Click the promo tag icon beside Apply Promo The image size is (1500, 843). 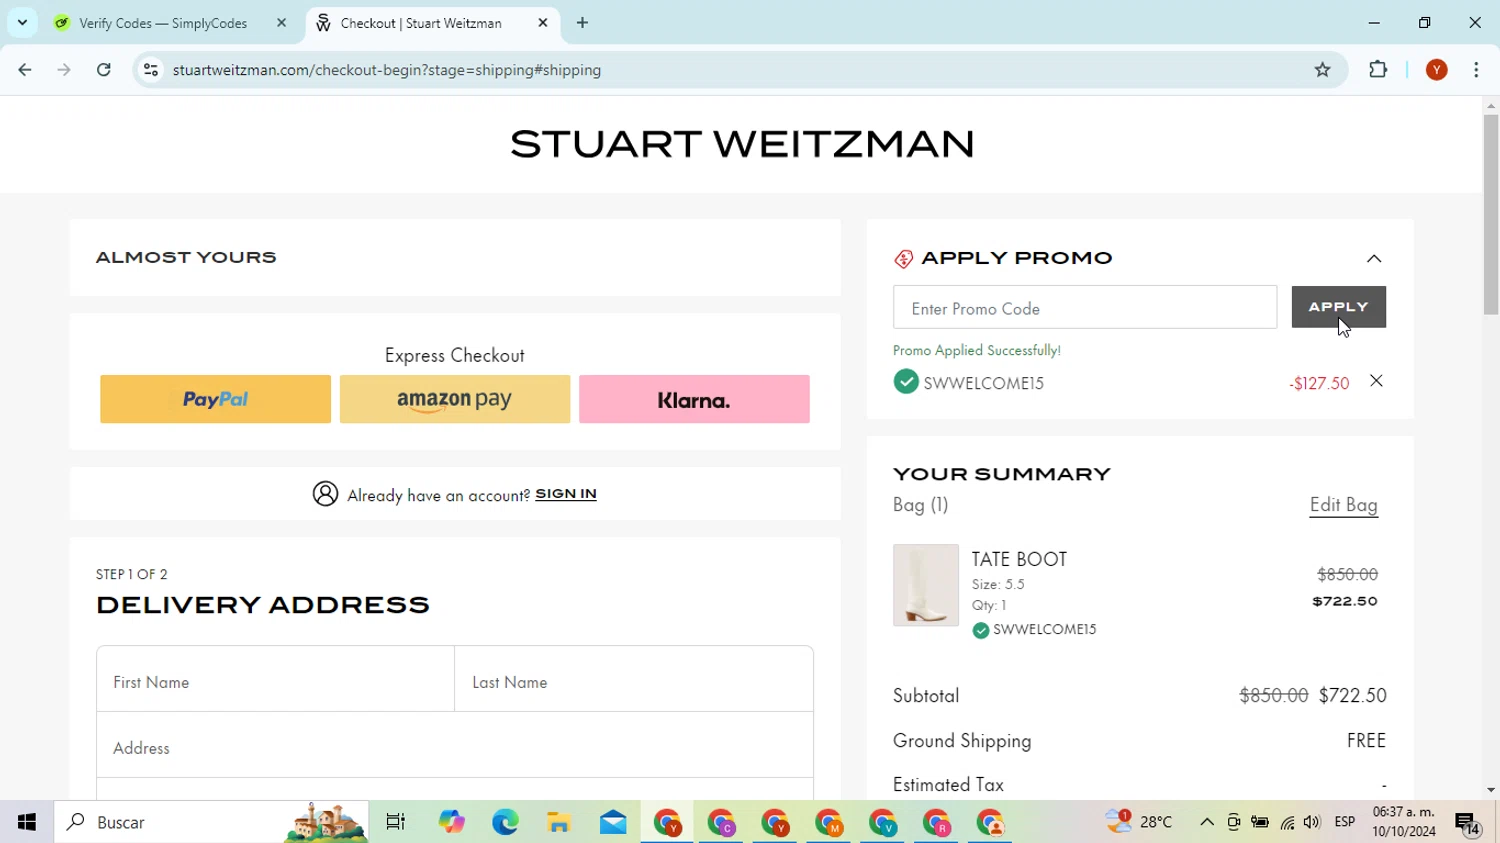click(x=903, y=259)
